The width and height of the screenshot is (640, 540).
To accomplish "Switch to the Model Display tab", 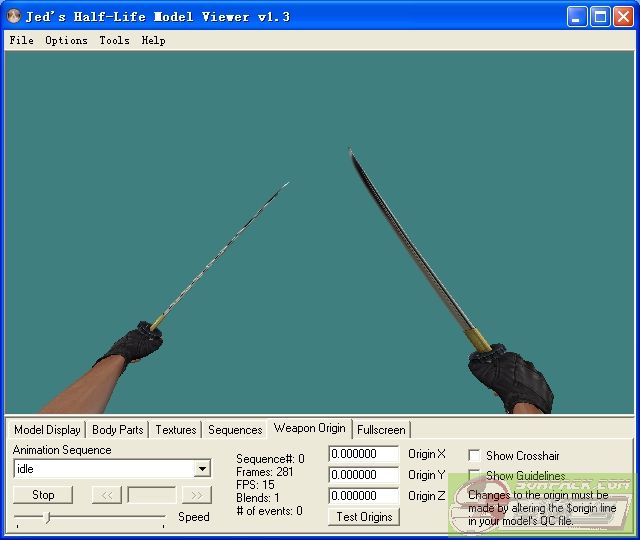I will click(x=47, y=430).
